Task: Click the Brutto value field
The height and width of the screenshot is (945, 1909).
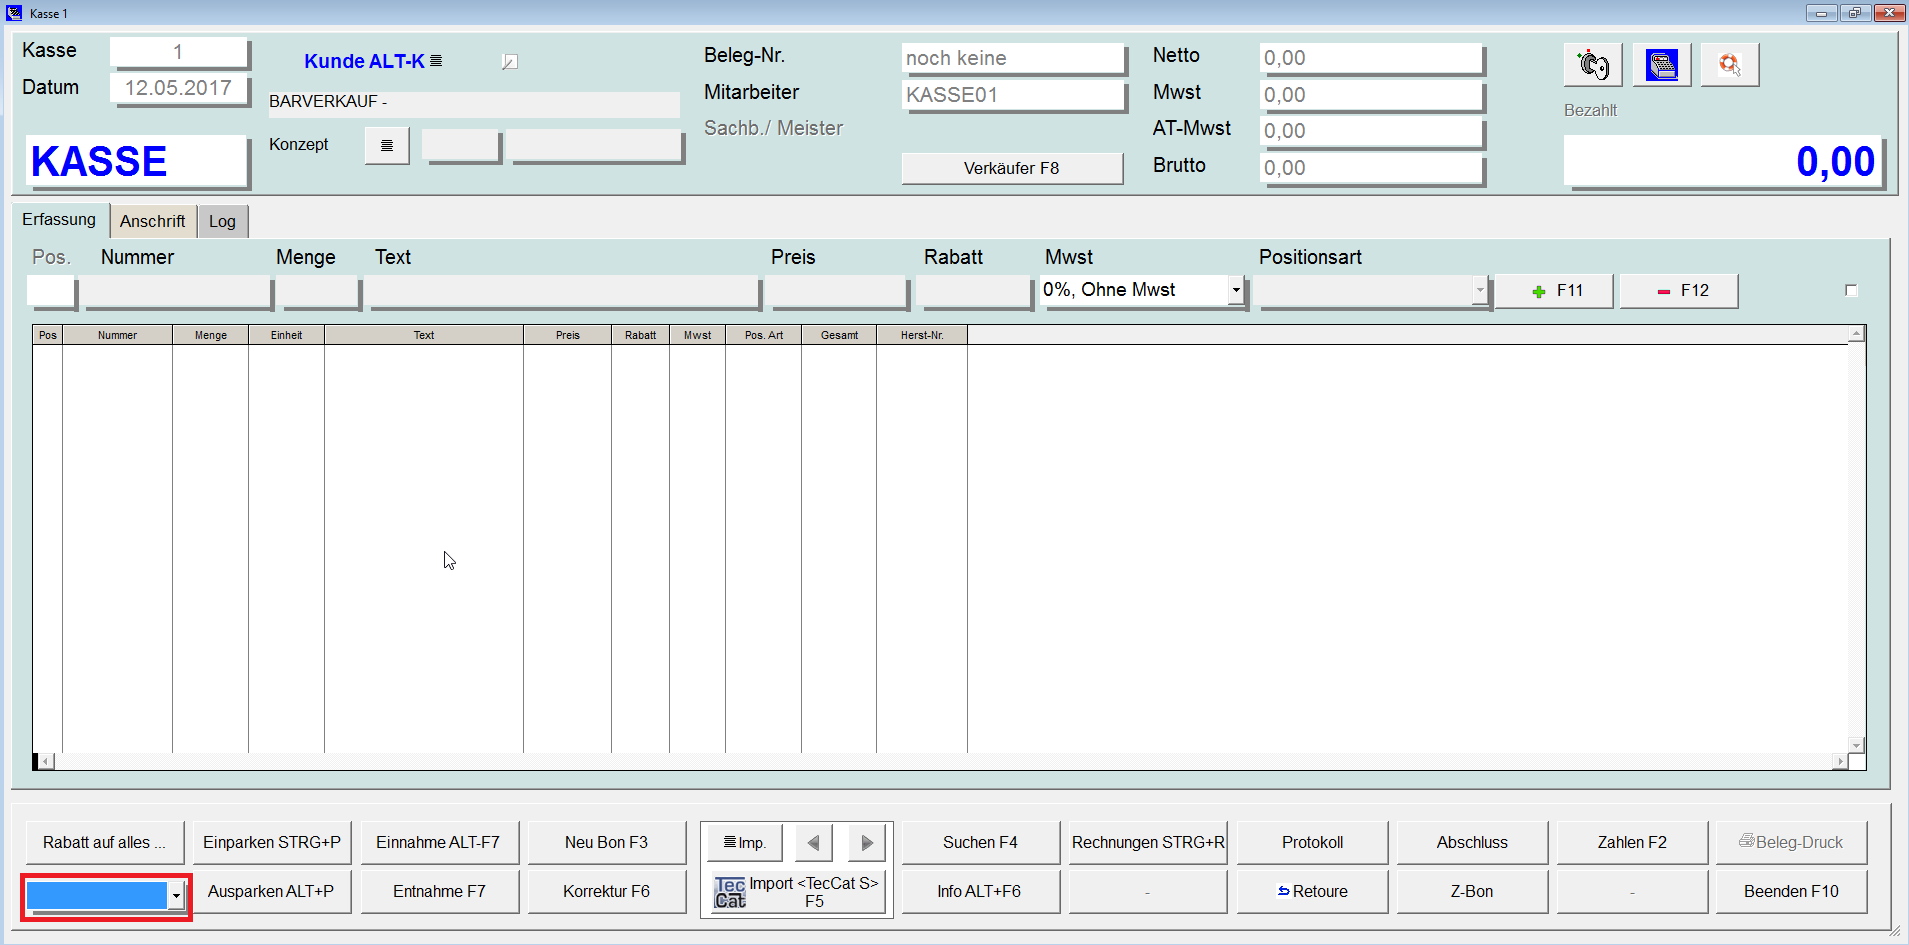Action: (x=1371, y=168)
